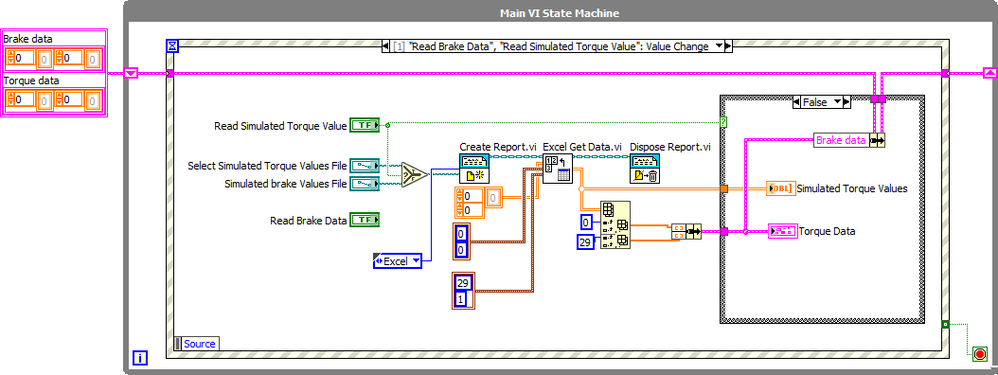Click the Bundle function before Torque Data
The width and height of the screenshot is (998, 375).
[x=686, y=232]
